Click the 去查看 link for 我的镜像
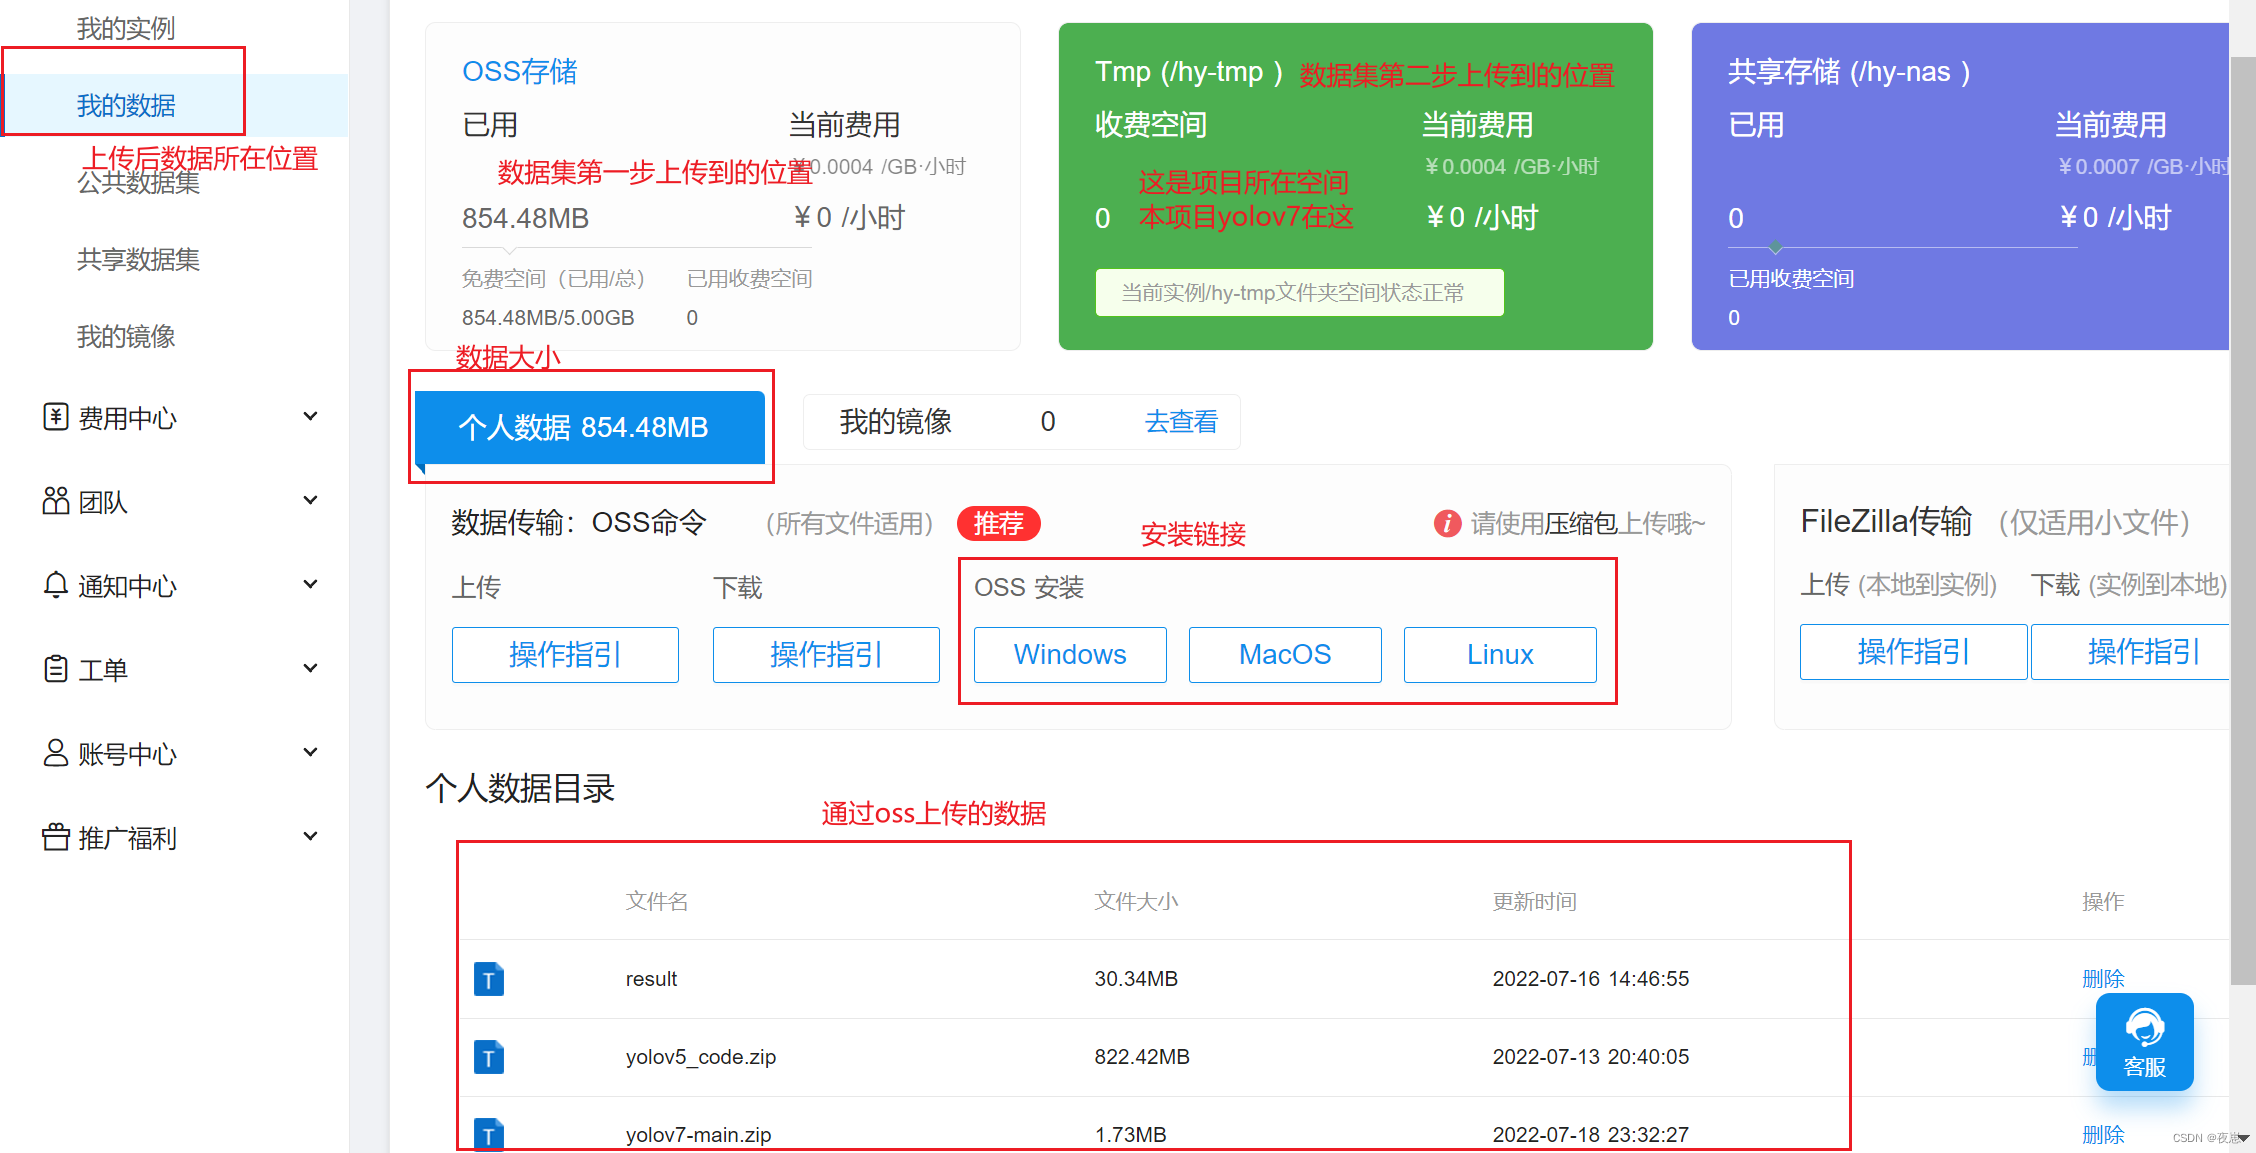The image size is (2256, 1153). [1181, 422]
